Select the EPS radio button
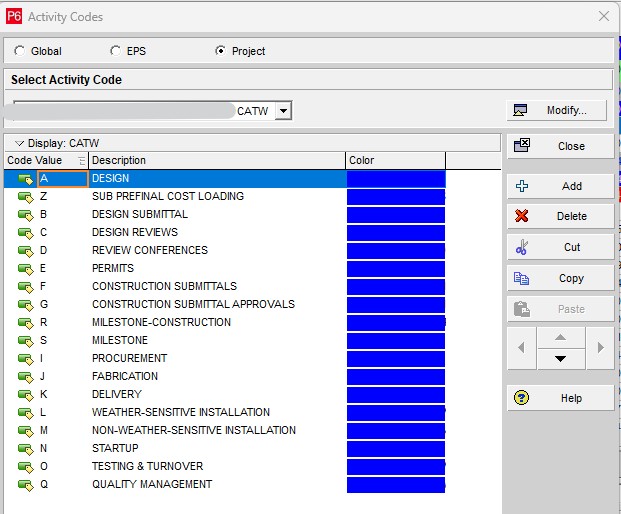 (x=115, y=51)
